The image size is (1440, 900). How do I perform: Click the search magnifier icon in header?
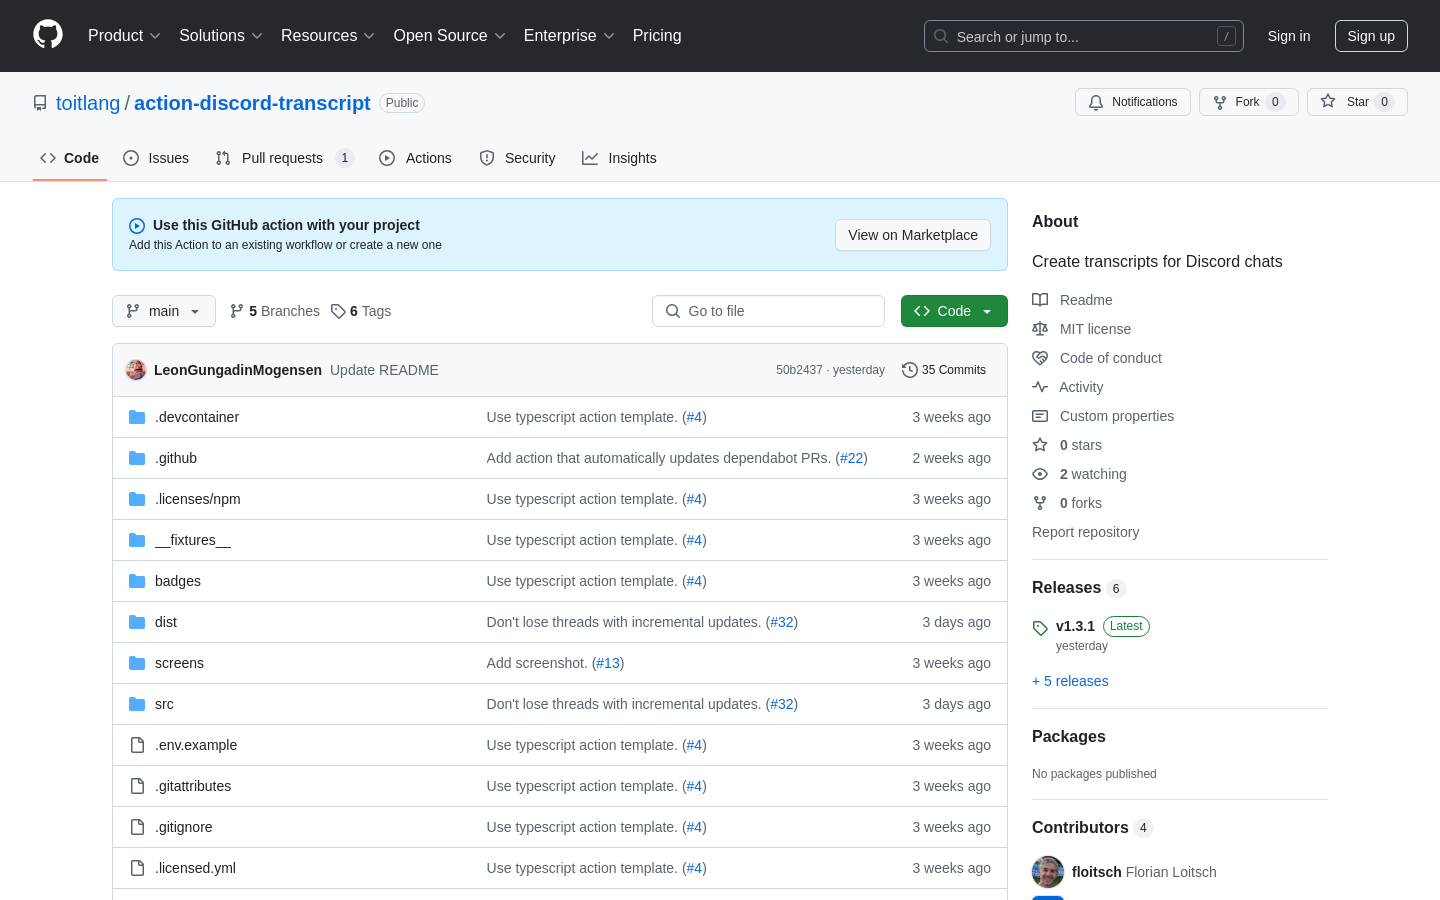(x=941, y=36)
